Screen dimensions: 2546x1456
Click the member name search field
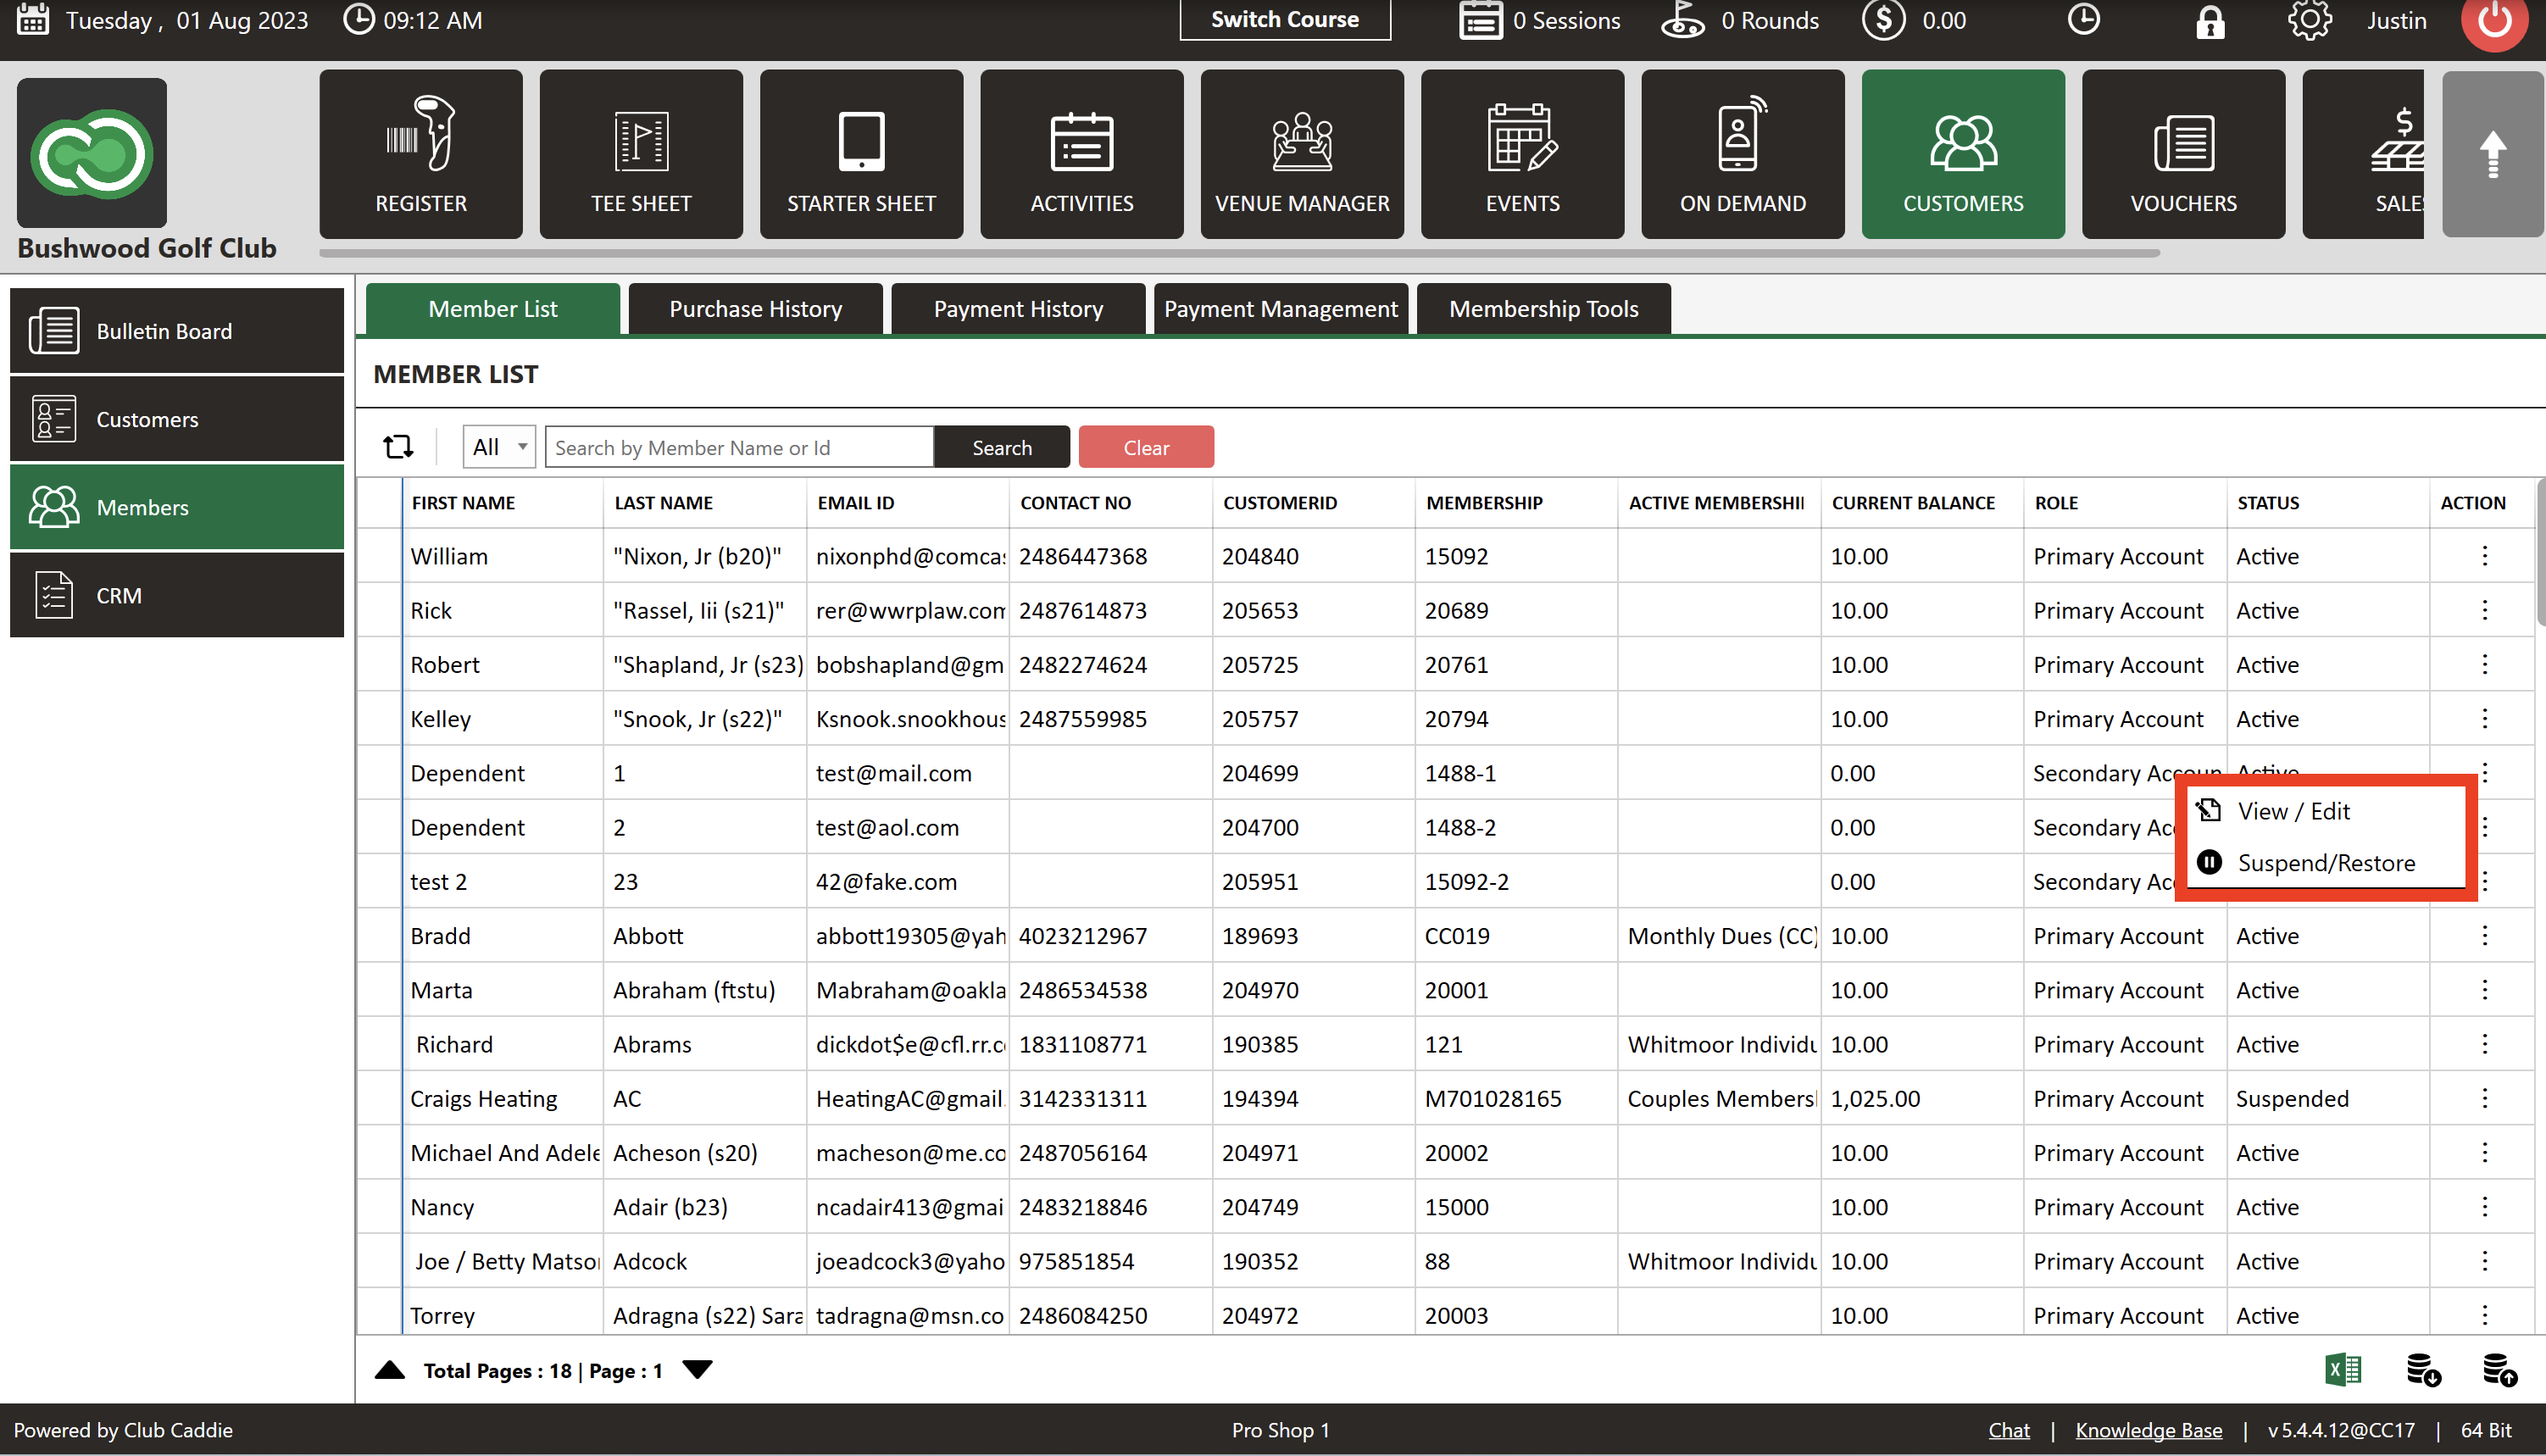tap(739, 447)
